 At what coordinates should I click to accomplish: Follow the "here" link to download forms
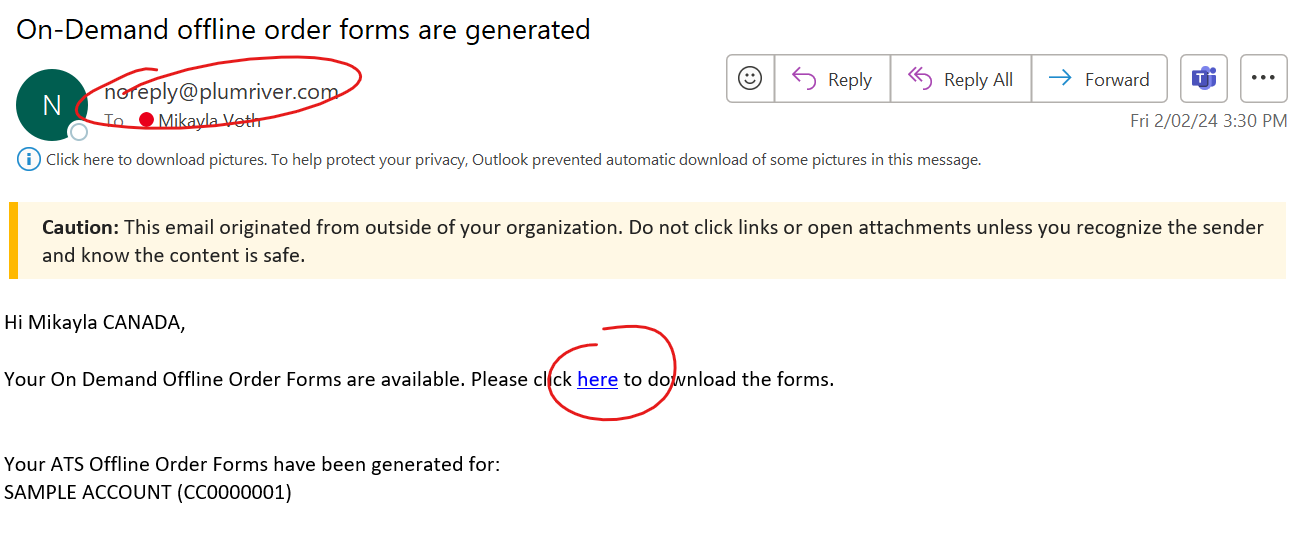click(x=597, y=379)
